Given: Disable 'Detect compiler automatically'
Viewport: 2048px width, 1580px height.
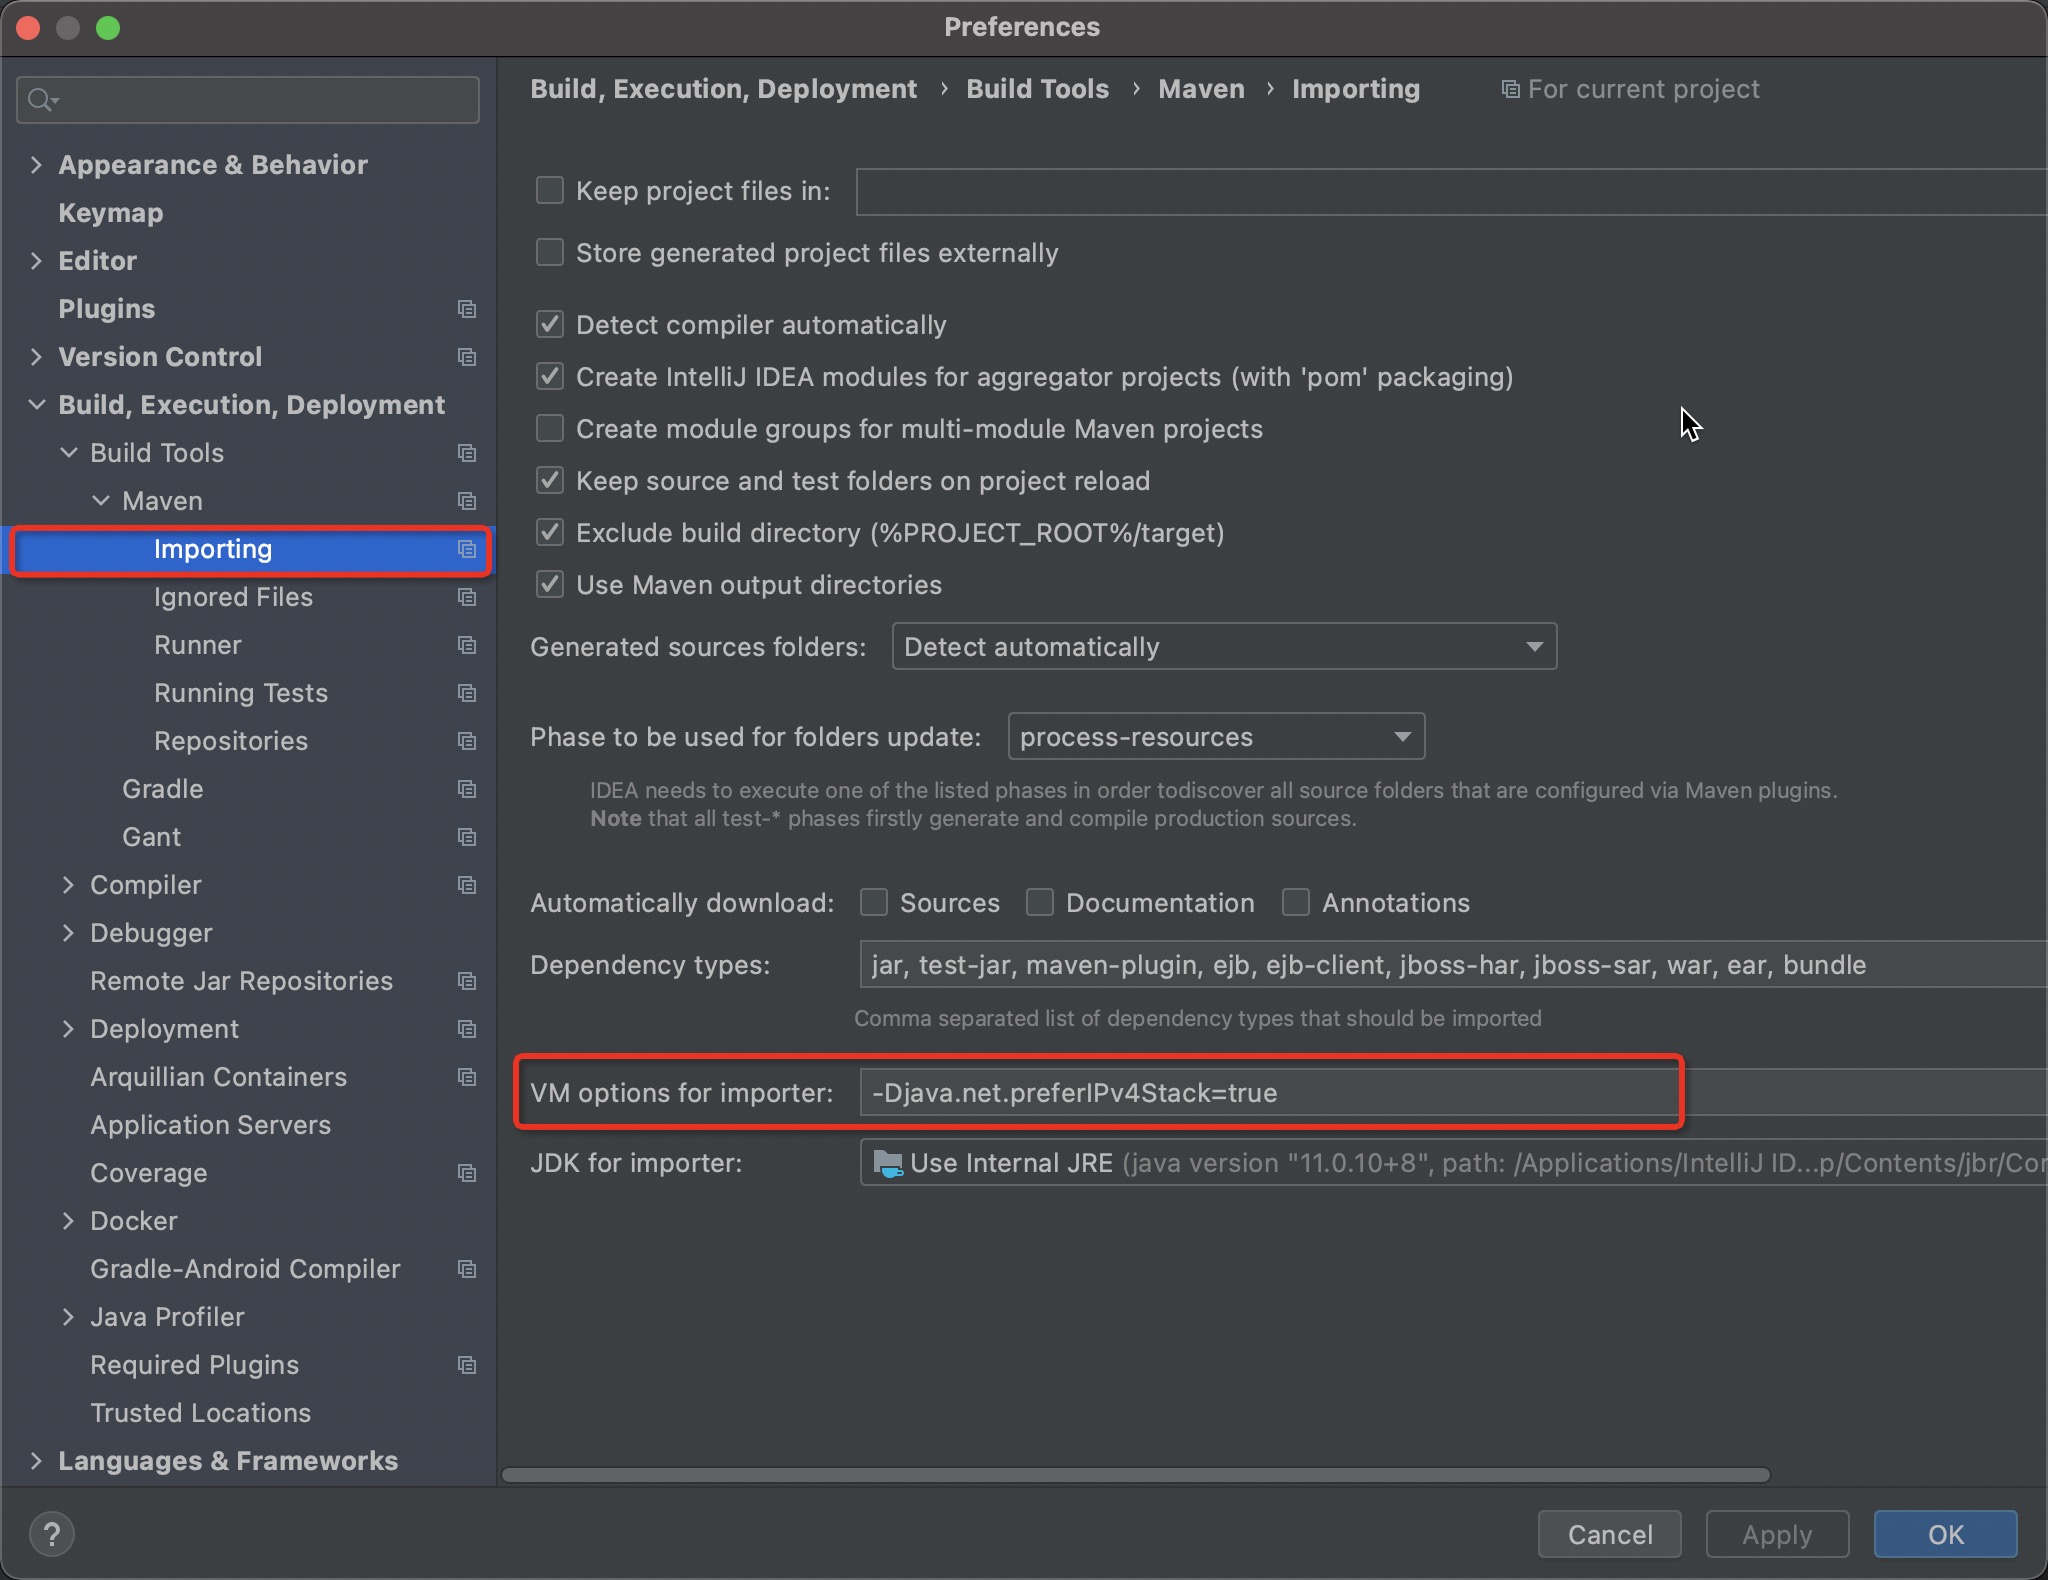Looking at the screenshot, I should tap(550, 324).
